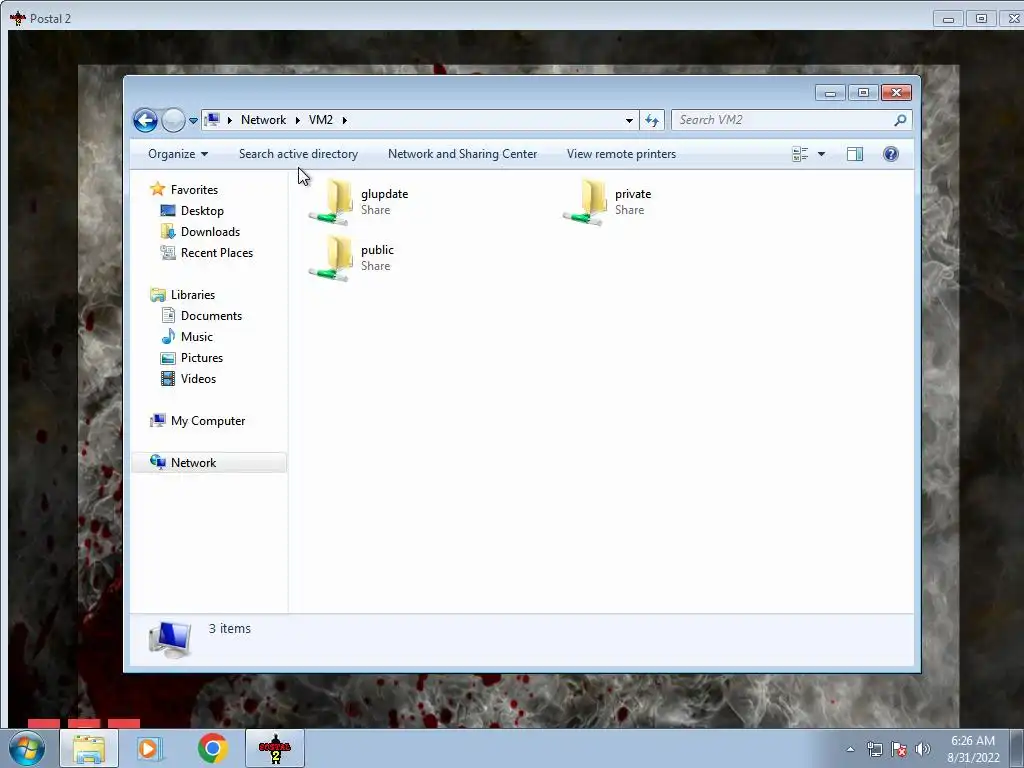Open the Pictures library
This screenshot has height=768, width=1024.
[x=202, y=358]
